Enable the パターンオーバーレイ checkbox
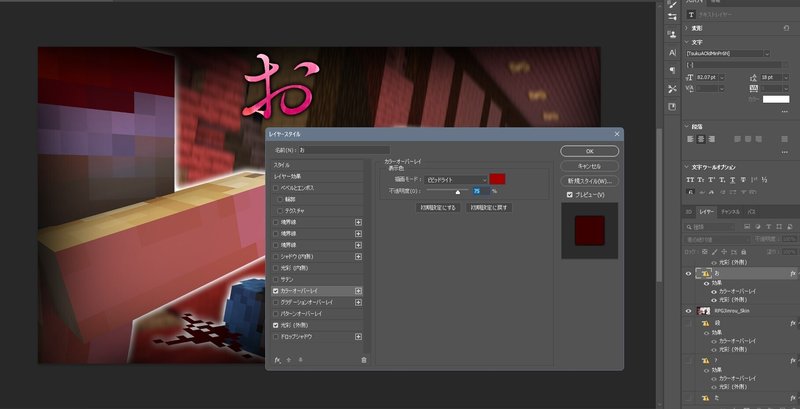The width and height of the screenshot is (800, 409). (x=276, y=314)
